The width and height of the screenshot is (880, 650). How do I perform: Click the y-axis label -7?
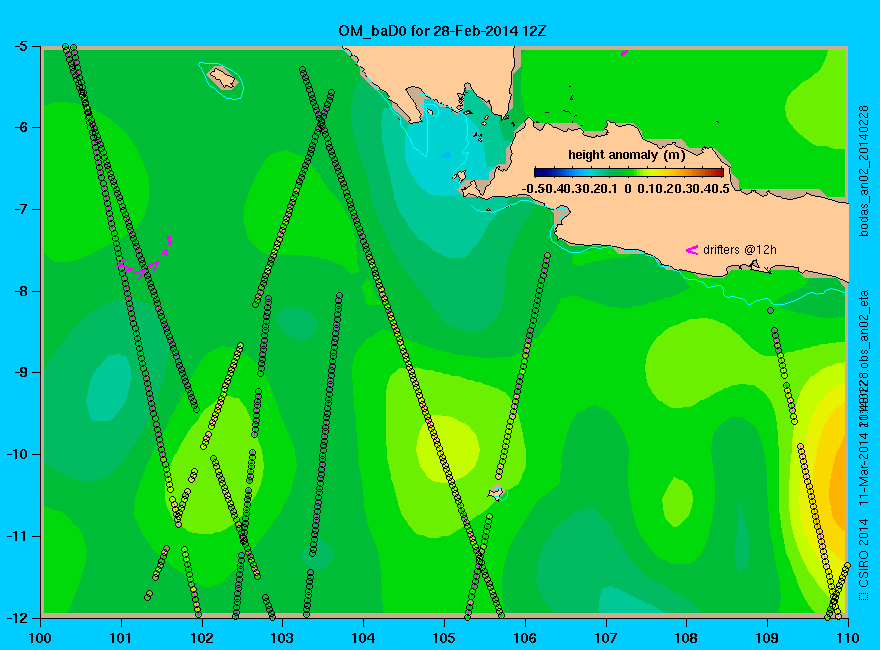click(x=20, y=209)
